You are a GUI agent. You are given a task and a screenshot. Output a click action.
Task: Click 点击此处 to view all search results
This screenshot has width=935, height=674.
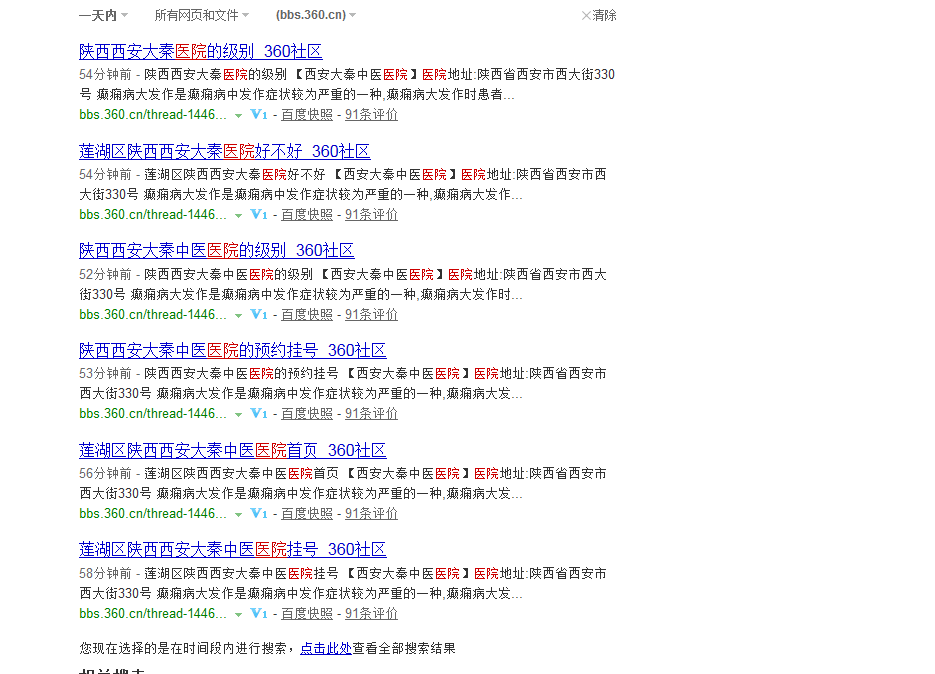coord(325,648)
